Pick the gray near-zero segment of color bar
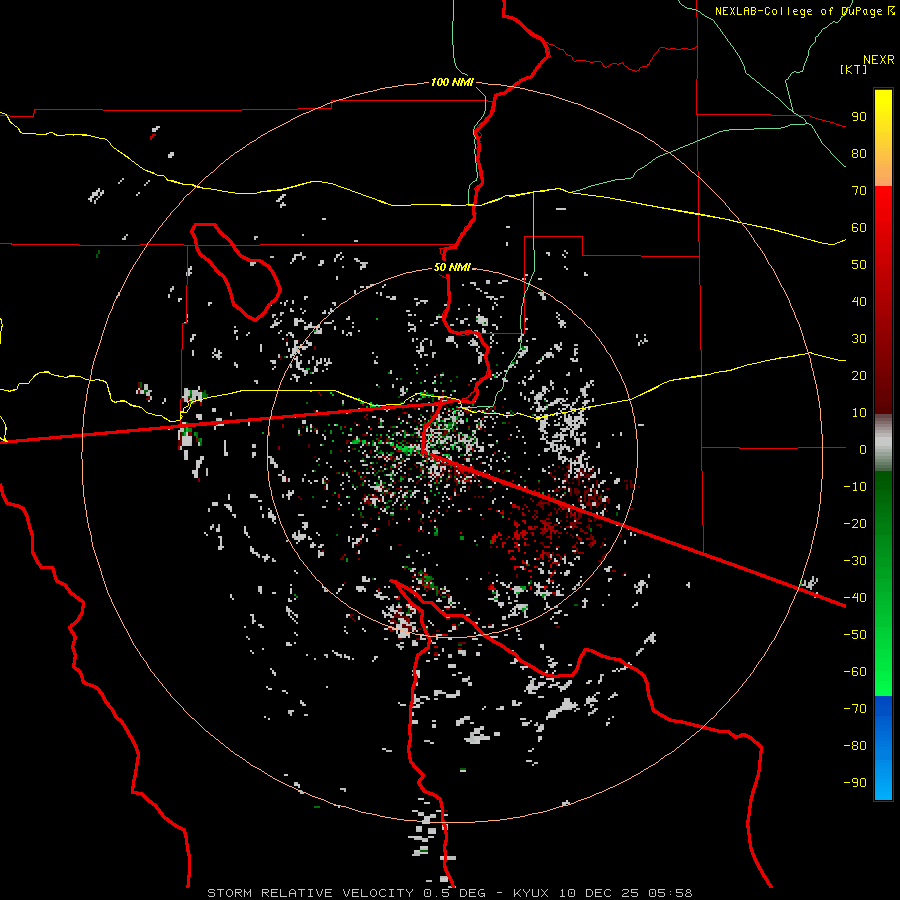 point(883,442)
